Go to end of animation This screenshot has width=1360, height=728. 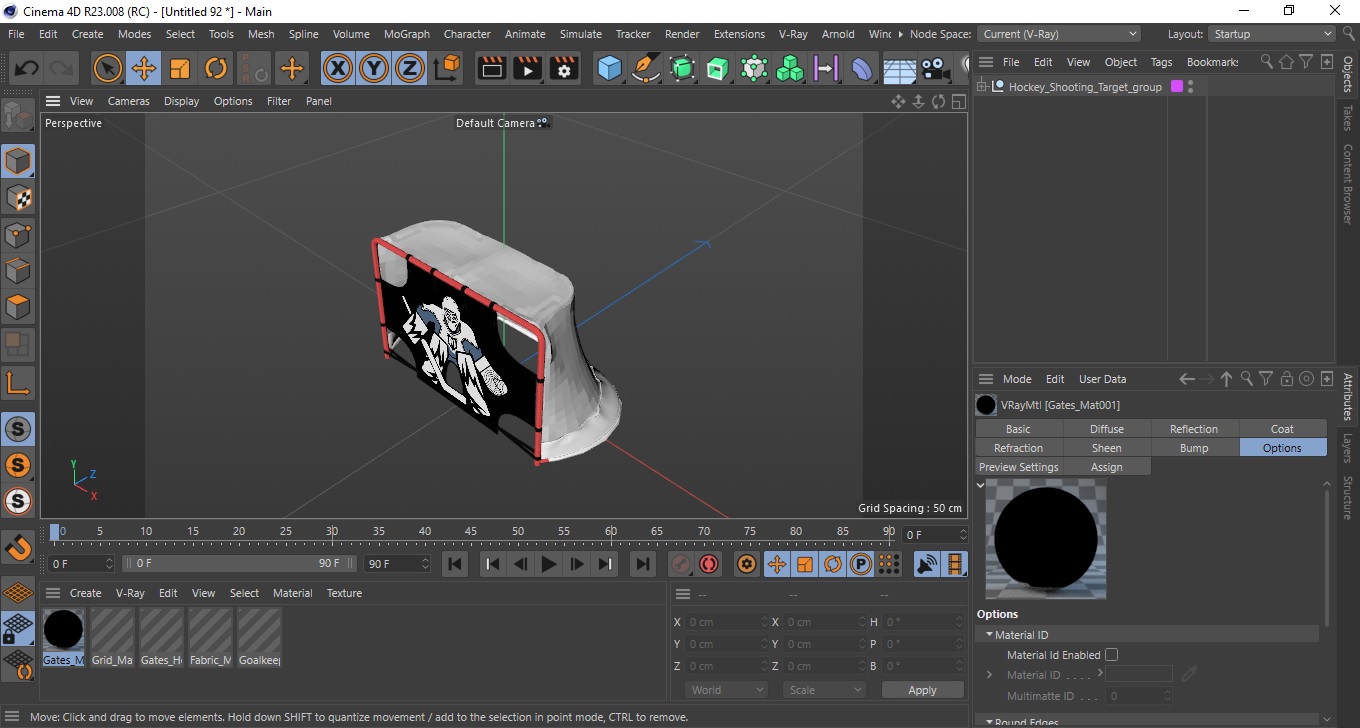(643, 564)
